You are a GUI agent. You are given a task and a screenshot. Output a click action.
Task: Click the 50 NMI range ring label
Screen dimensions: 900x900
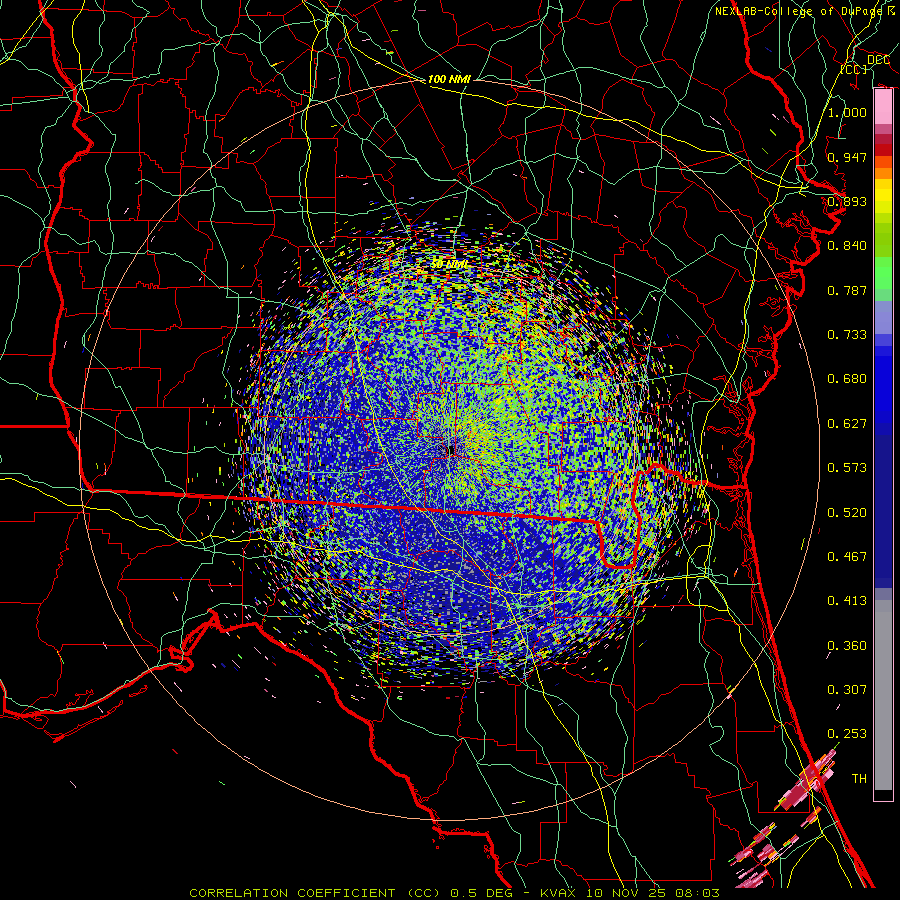coord(449,265)
